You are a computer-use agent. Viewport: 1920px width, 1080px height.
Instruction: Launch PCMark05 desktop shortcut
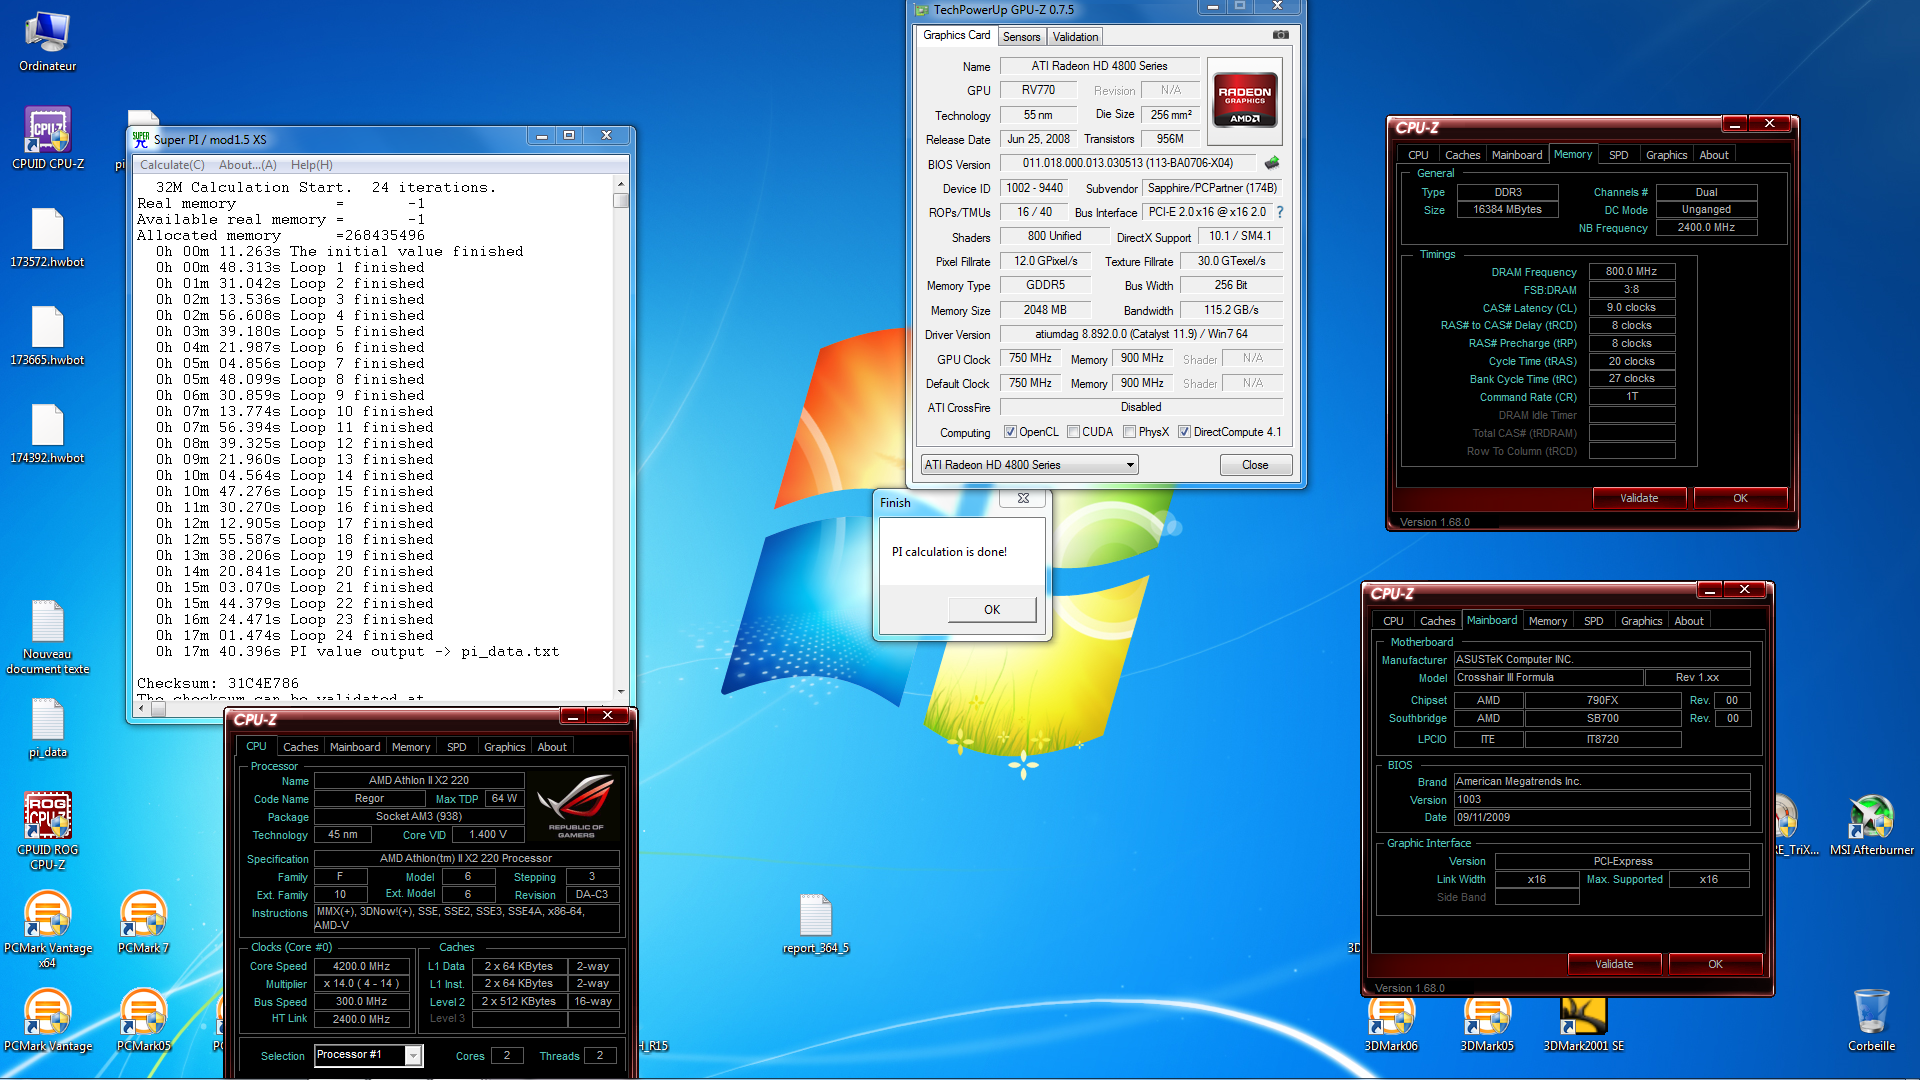(x=143, y=1021)
